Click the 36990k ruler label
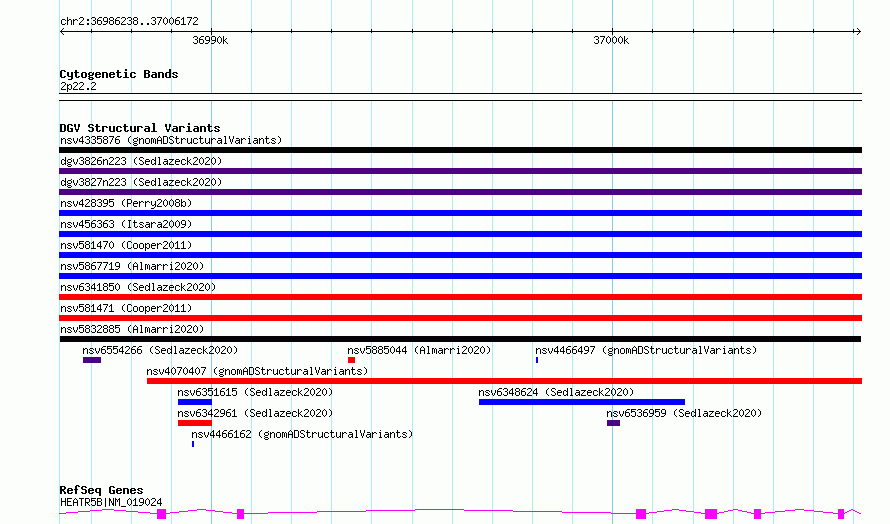The width and height of the screenshot is (890, 524). [210, 40]
